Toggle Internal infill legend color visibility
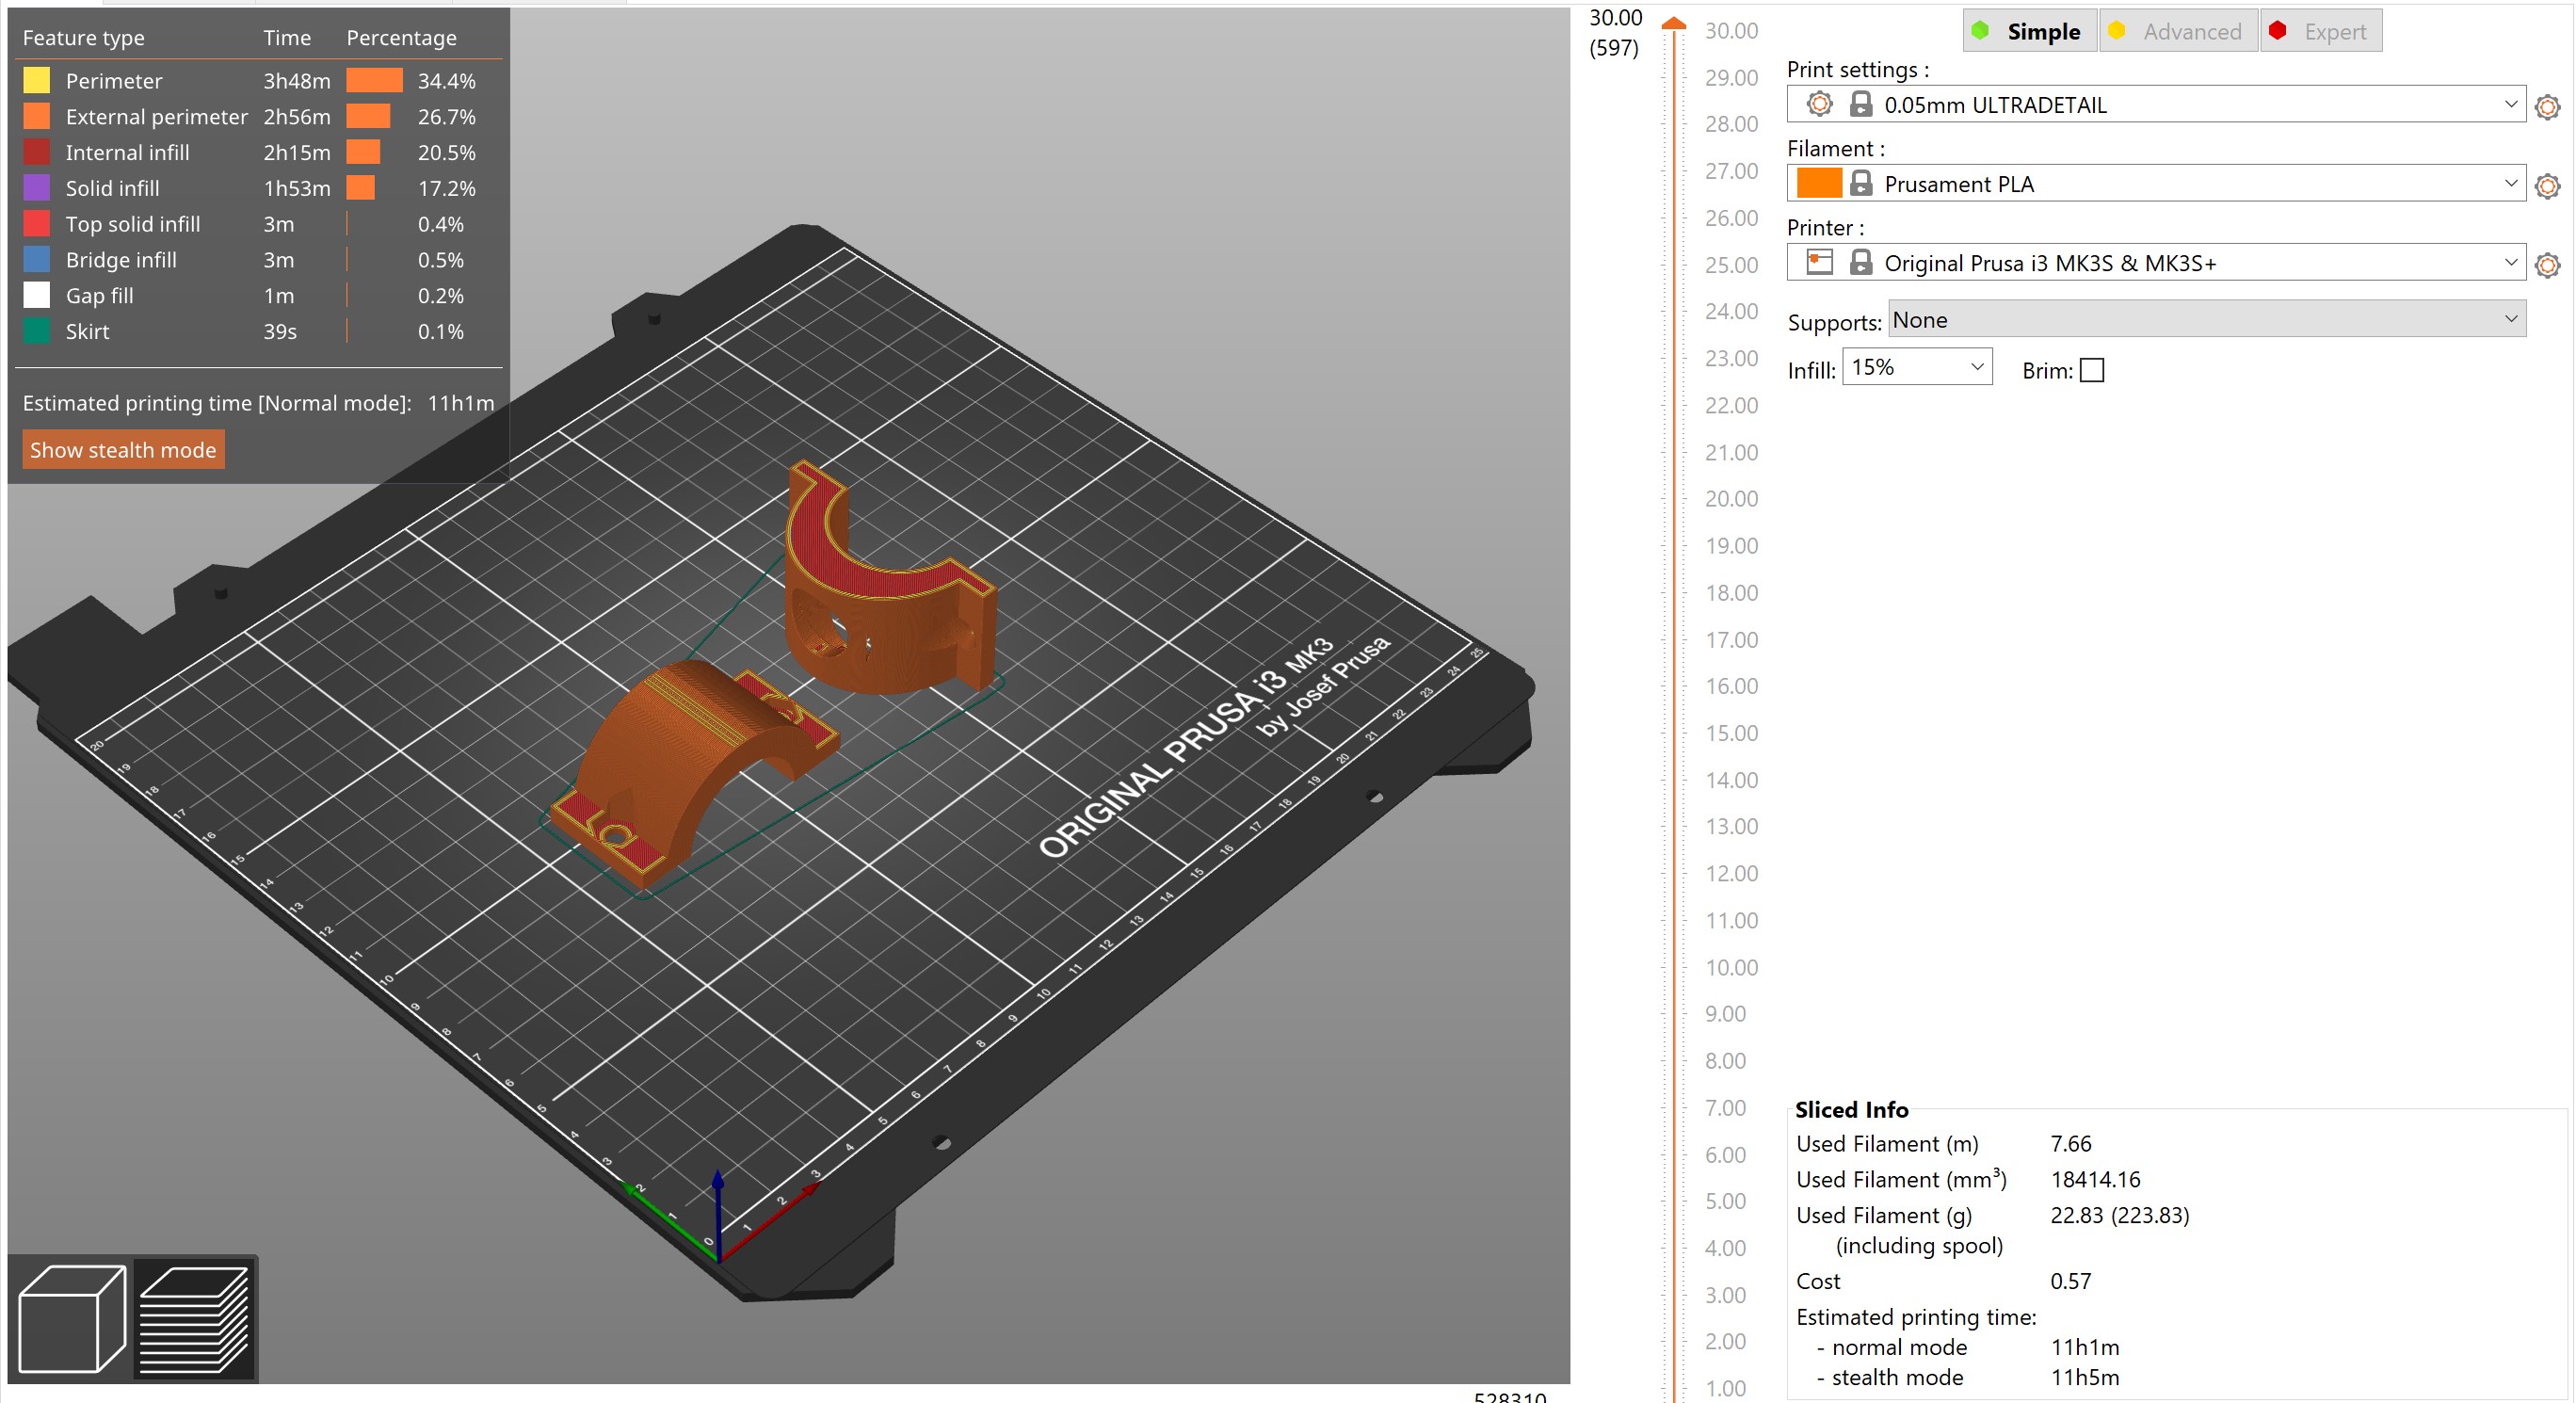 [x=37, y=152]
